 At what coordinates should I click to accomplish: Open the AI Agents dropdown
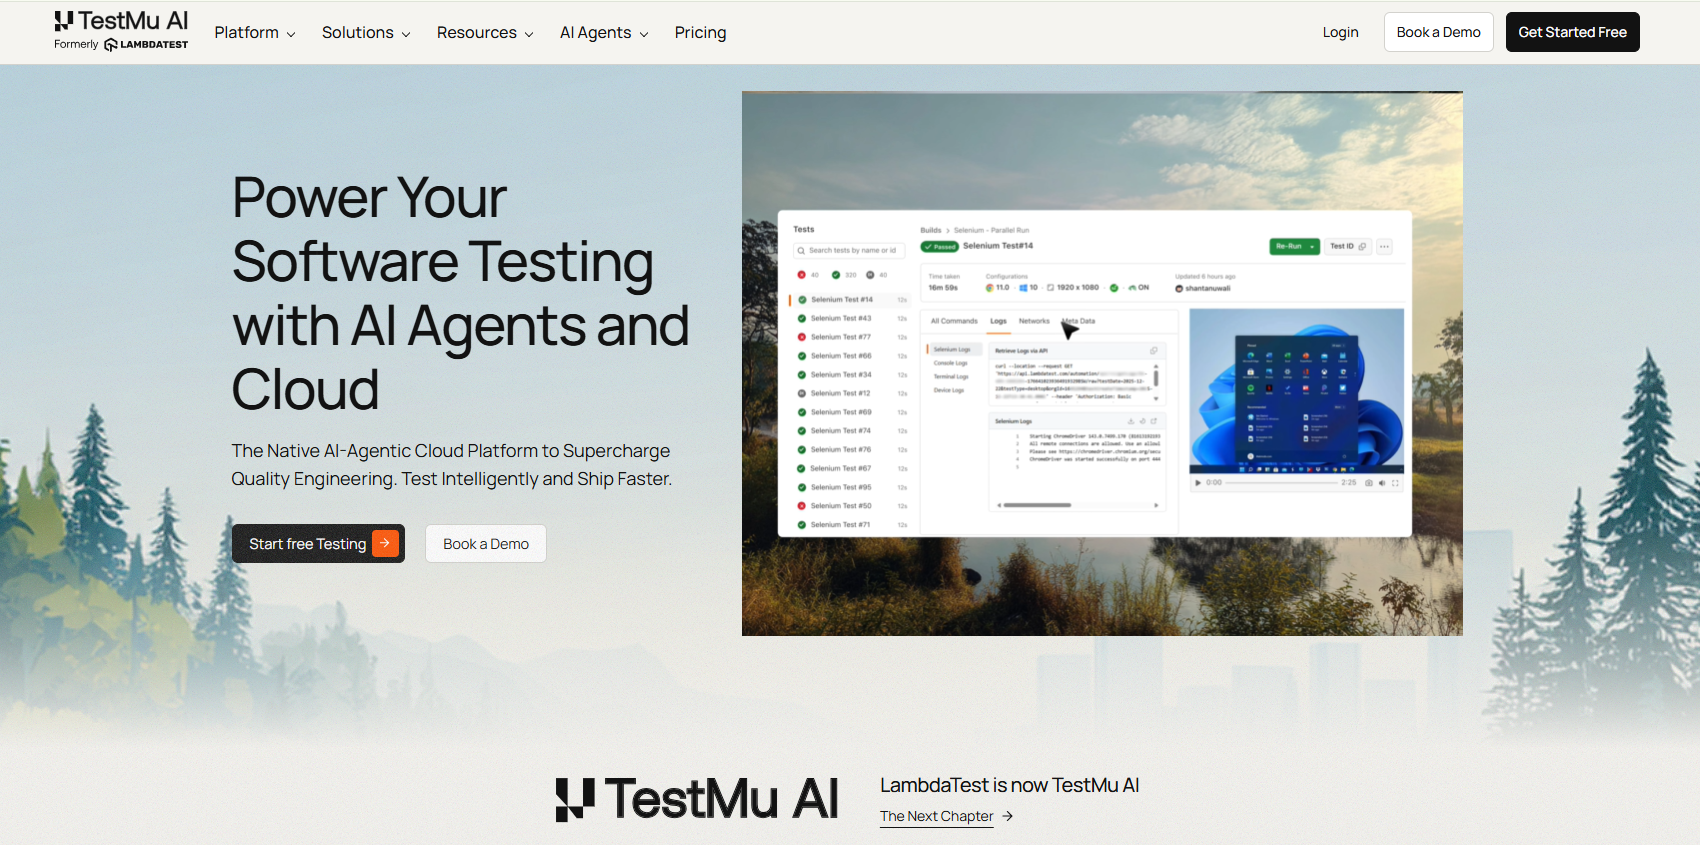[x=604, y=33]
